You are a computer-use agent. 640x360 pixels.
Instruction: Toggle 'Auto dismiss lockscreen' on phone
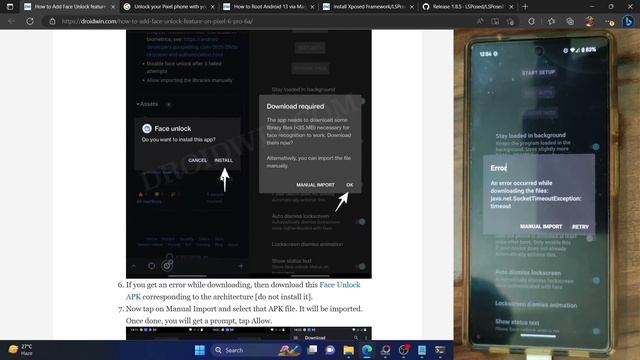(596, 280)
